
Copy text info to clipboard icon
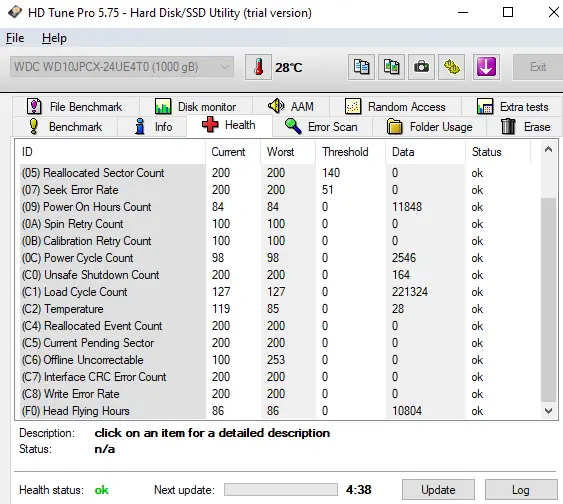(x=361, y=67)
